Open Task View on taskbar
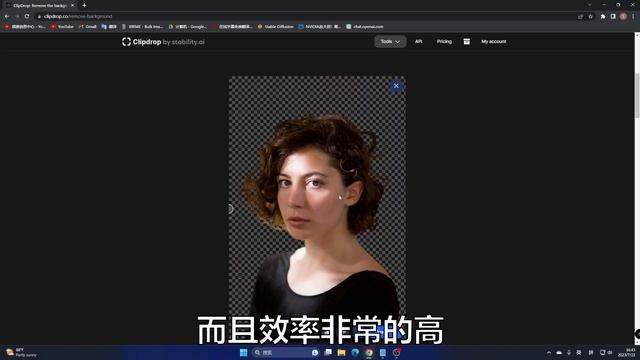This screenshot has height=360, width=640. (328, 352)
